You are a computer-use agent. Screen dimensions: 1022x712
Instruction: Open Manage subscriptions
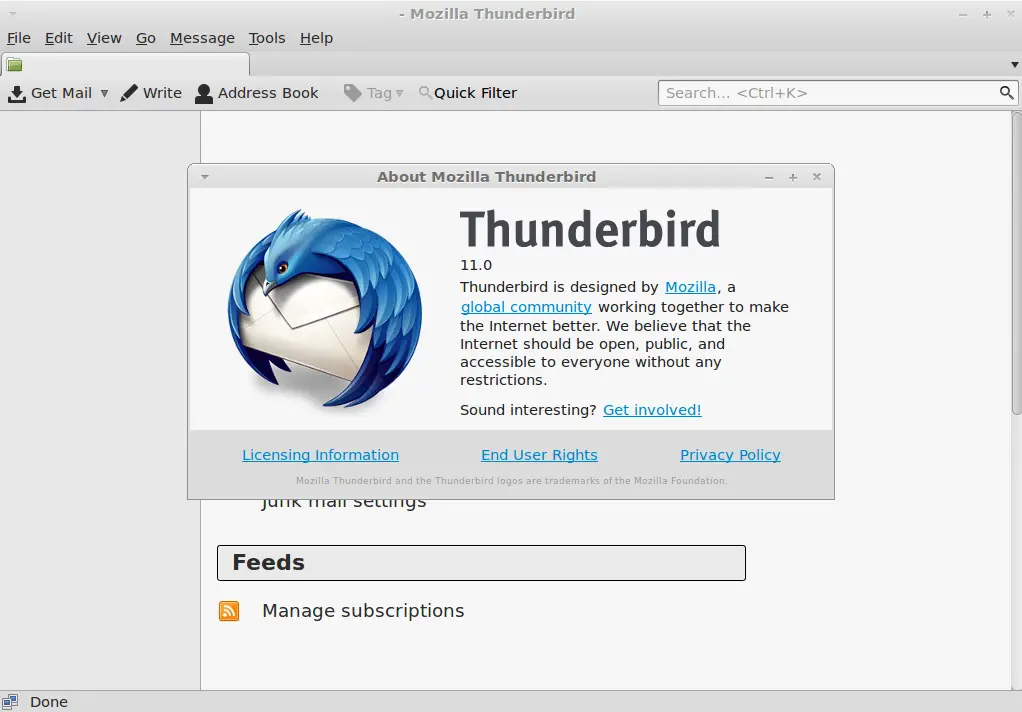[x=363, y=611]
